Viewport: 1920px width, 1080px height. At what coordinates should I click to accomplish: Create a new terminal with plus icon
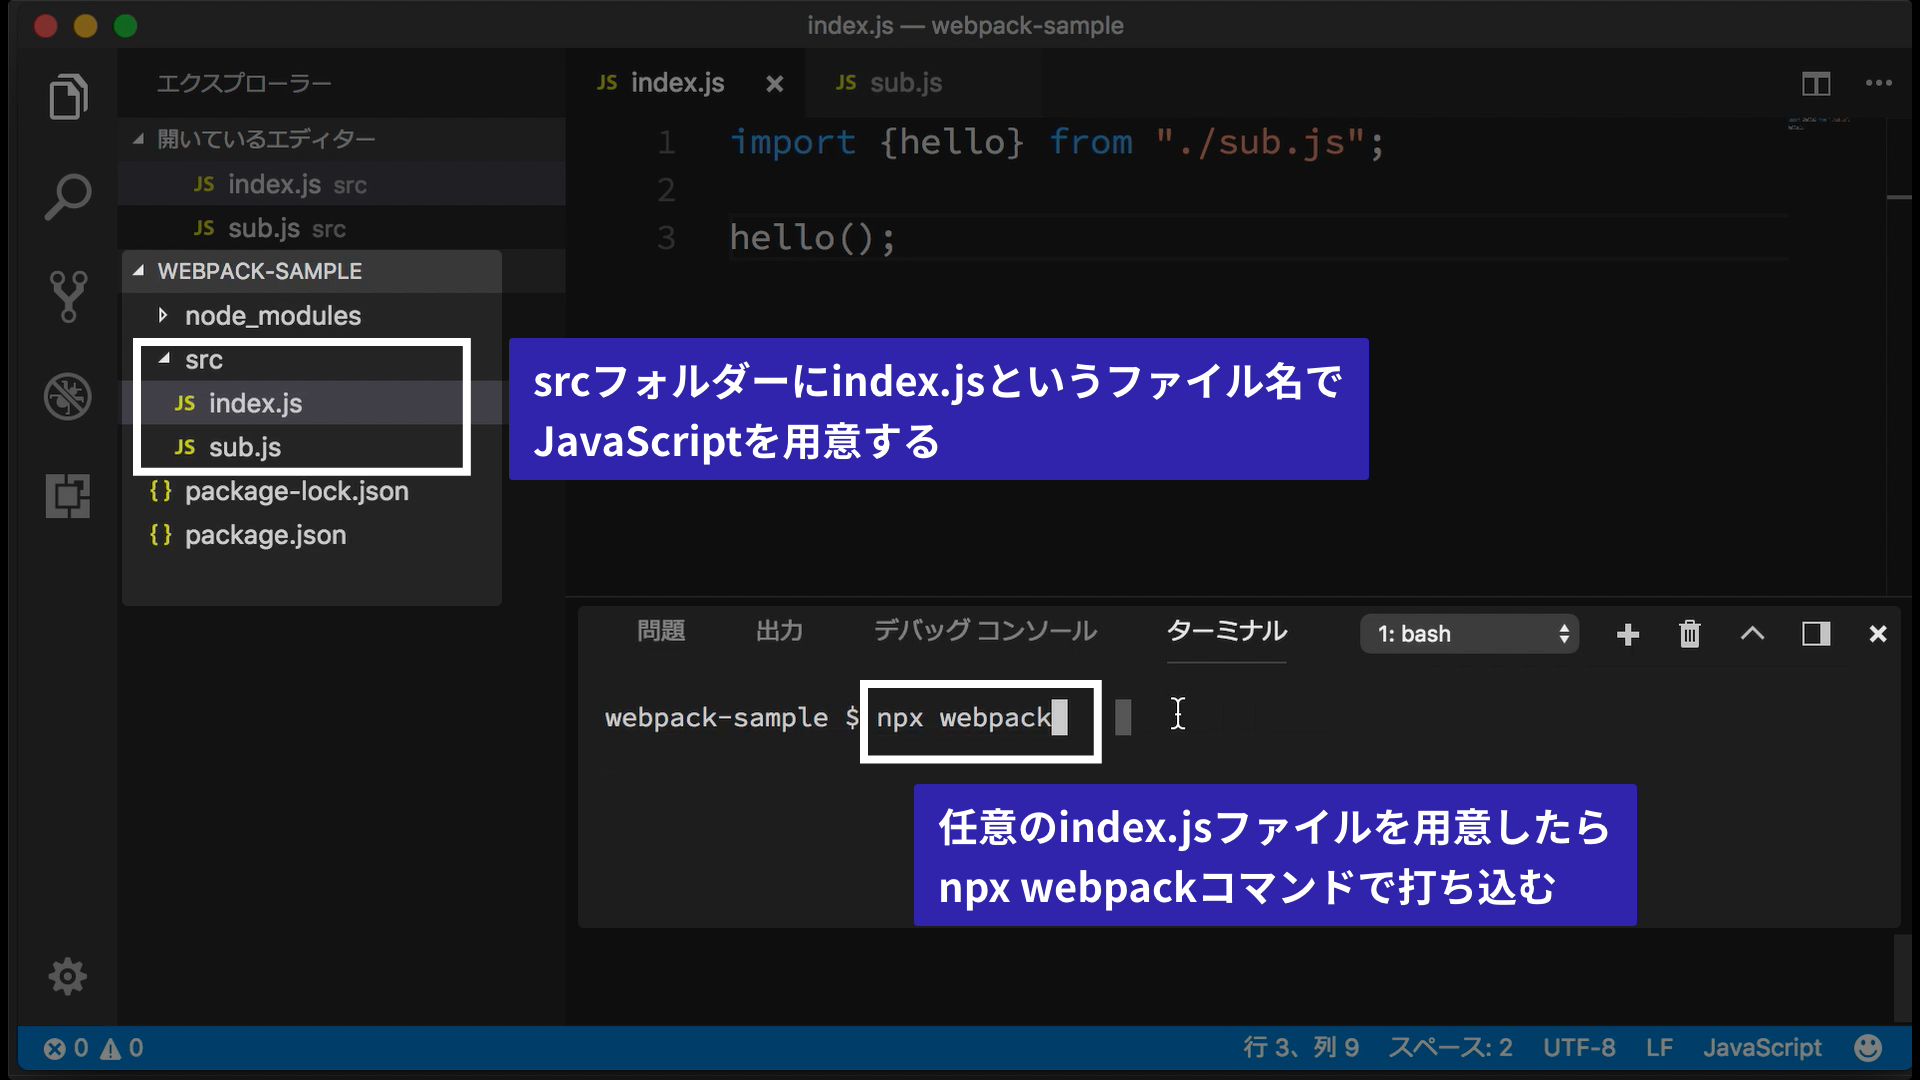[x=1628, y=634]
